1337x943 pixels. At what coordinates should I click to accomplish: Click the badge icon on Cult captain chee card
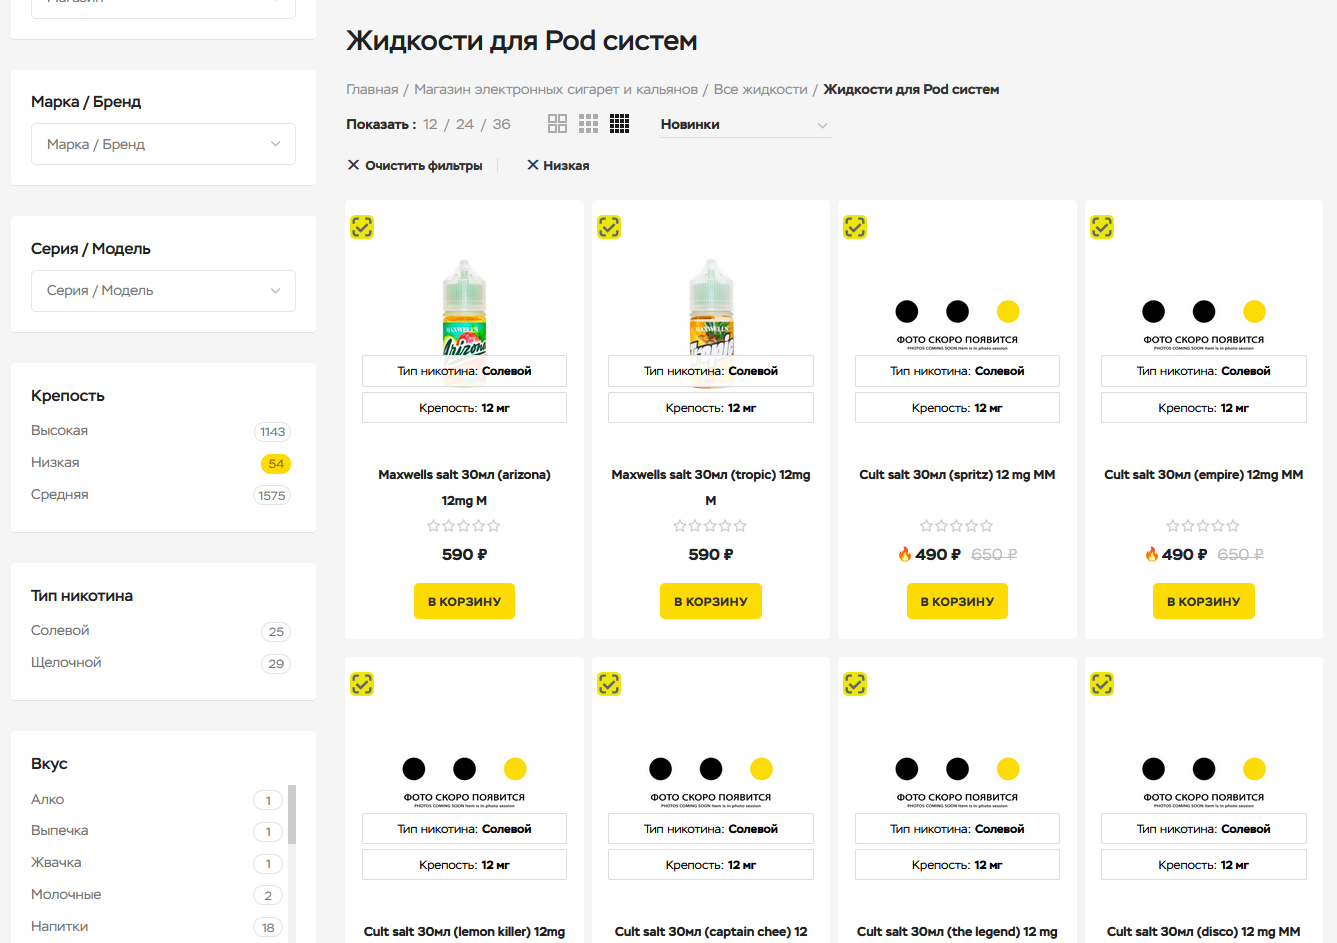point(609,684)
